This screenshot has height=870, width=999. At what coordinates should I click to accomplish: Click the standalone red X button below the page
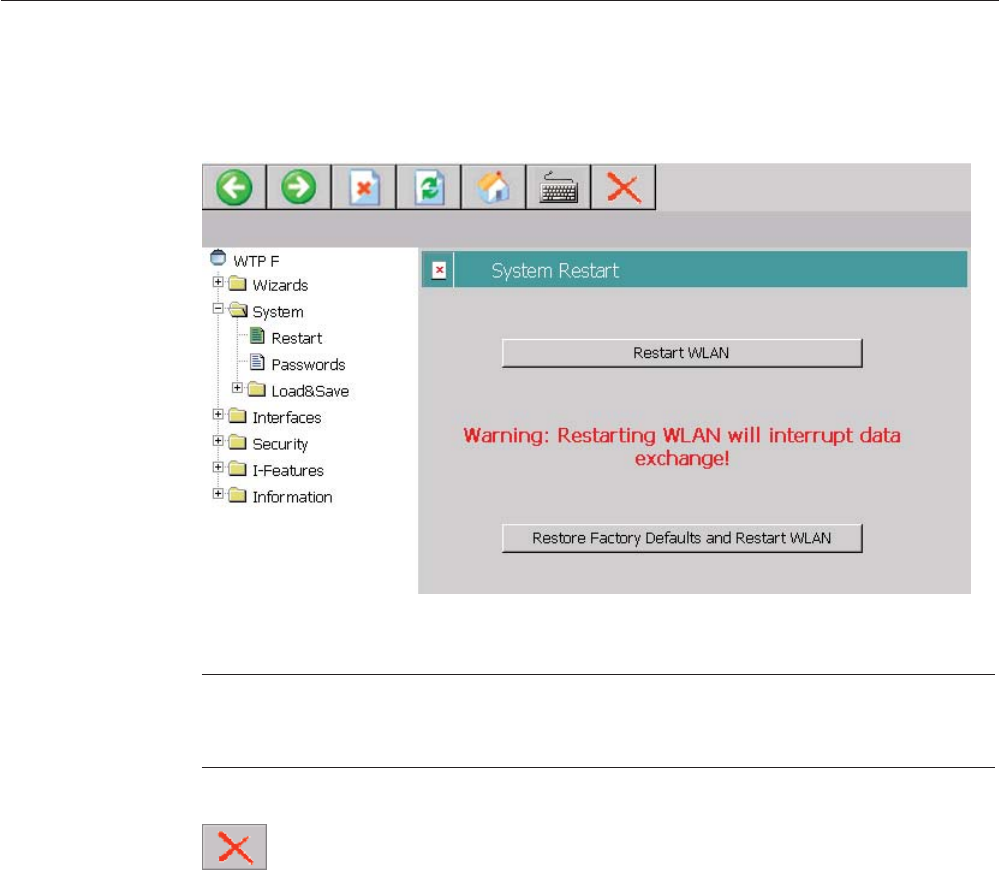(234, 847)
